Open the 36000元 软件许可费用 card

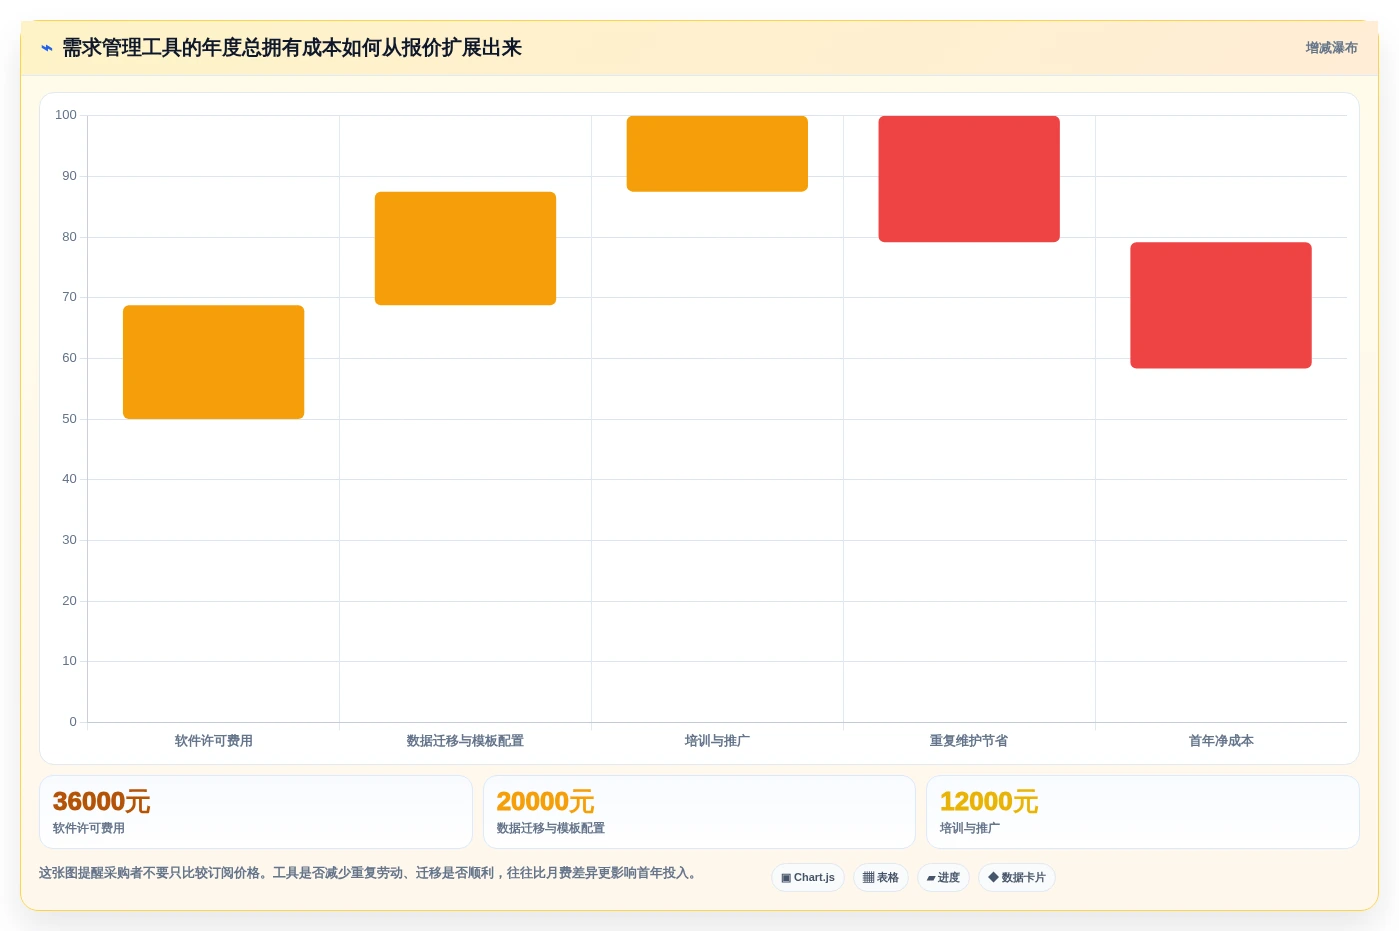256,812
